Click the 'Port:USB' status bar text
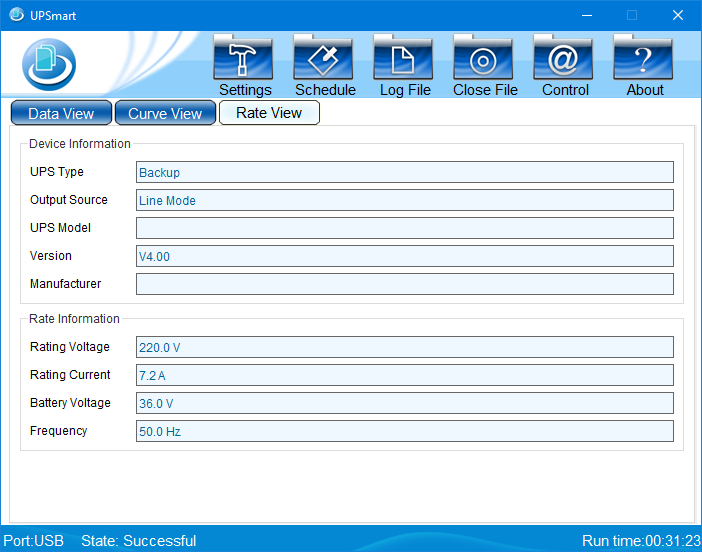 34,540
